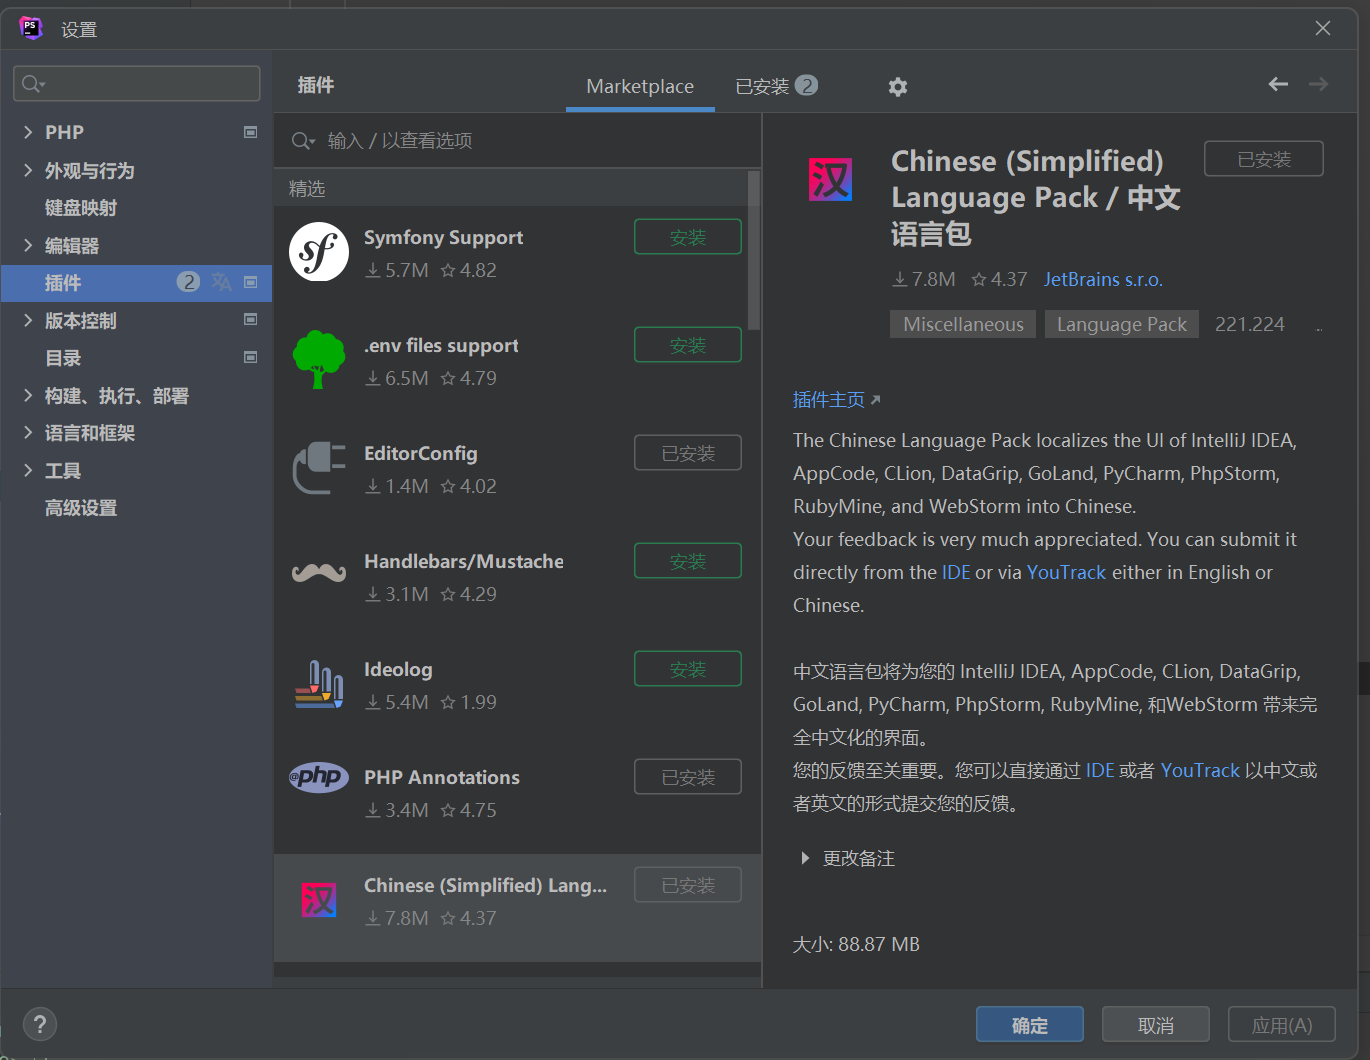Switch to the Marketplace tab
The height and width of the screenshot is (1060, 1370).
pos(640,87)
